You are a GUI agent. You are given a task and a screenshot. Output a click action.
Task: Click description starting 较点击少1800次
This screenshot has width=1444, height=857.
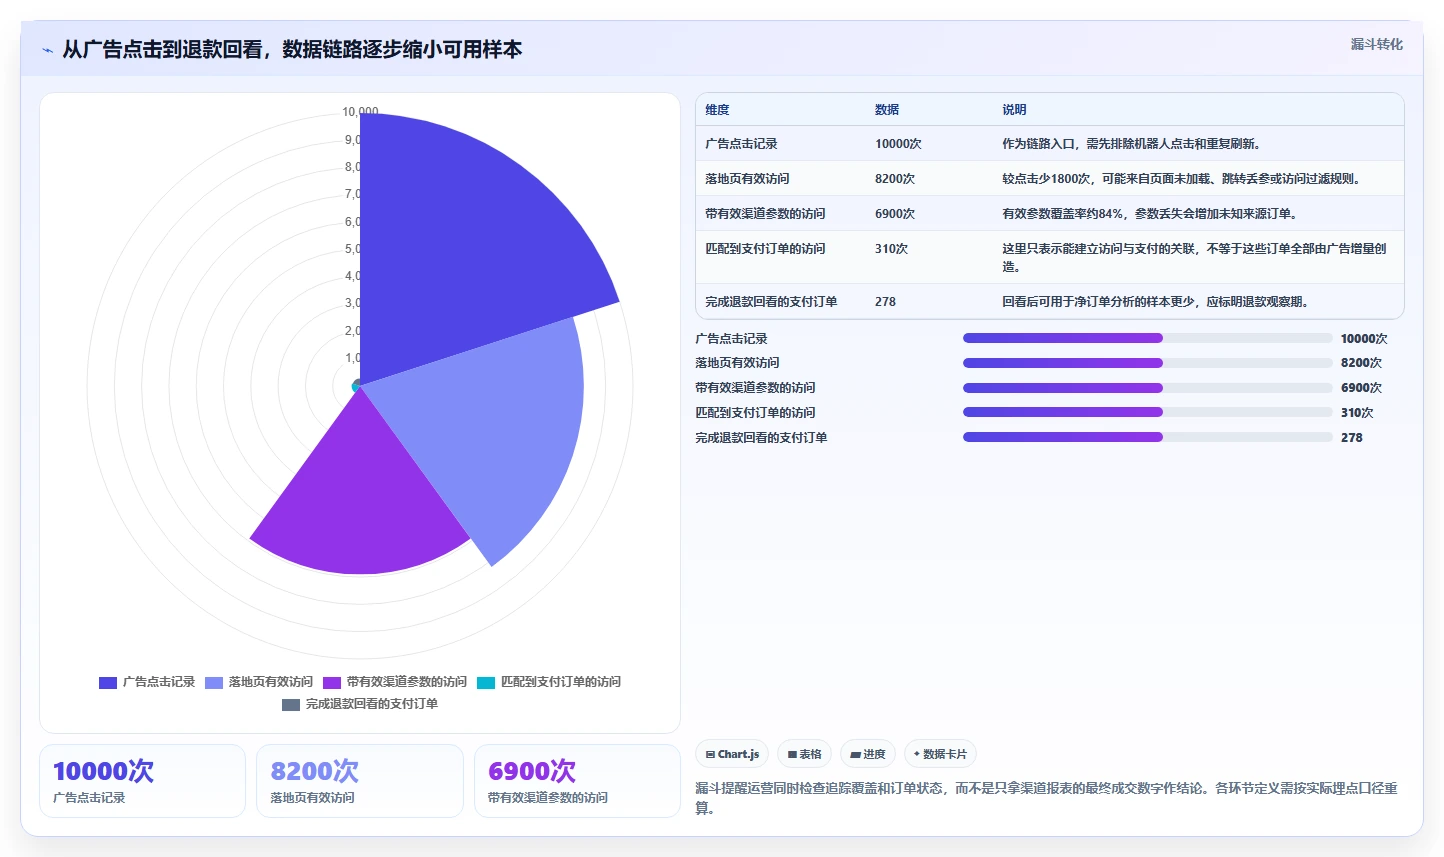1181,179
